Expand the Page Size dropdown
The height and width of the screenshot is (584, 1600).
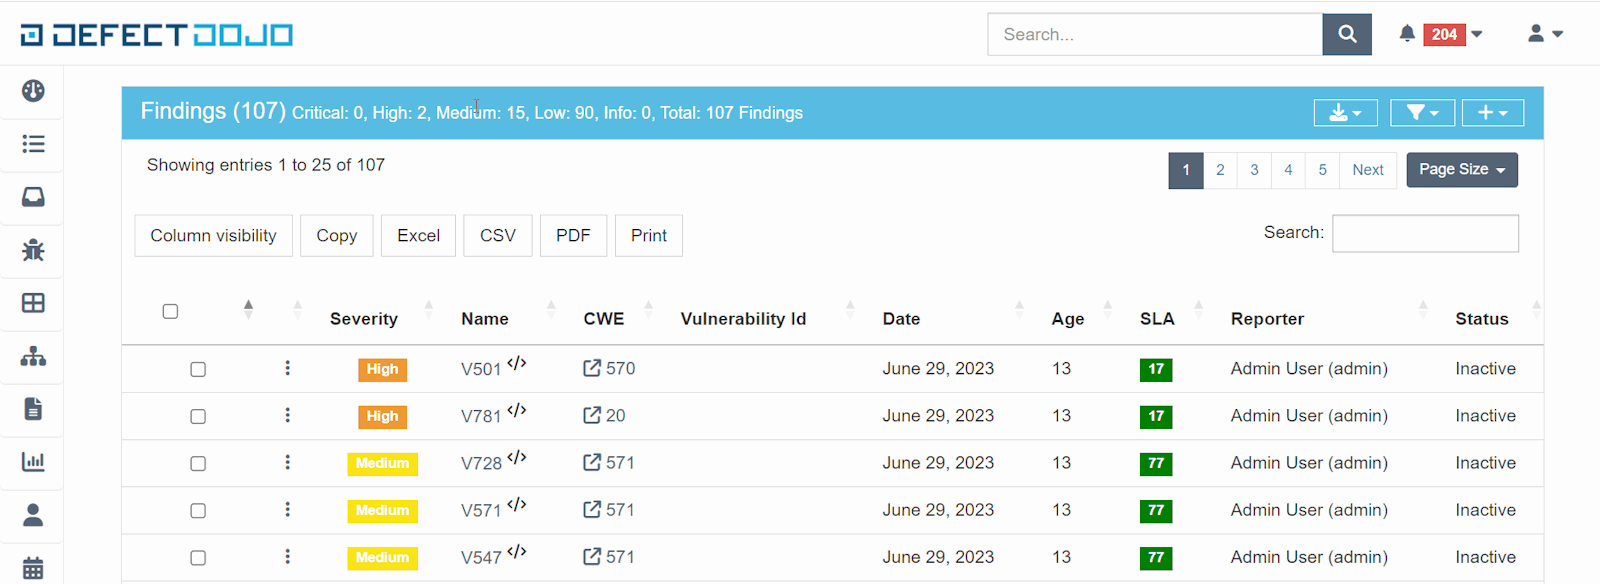[x=1462, y=170]
